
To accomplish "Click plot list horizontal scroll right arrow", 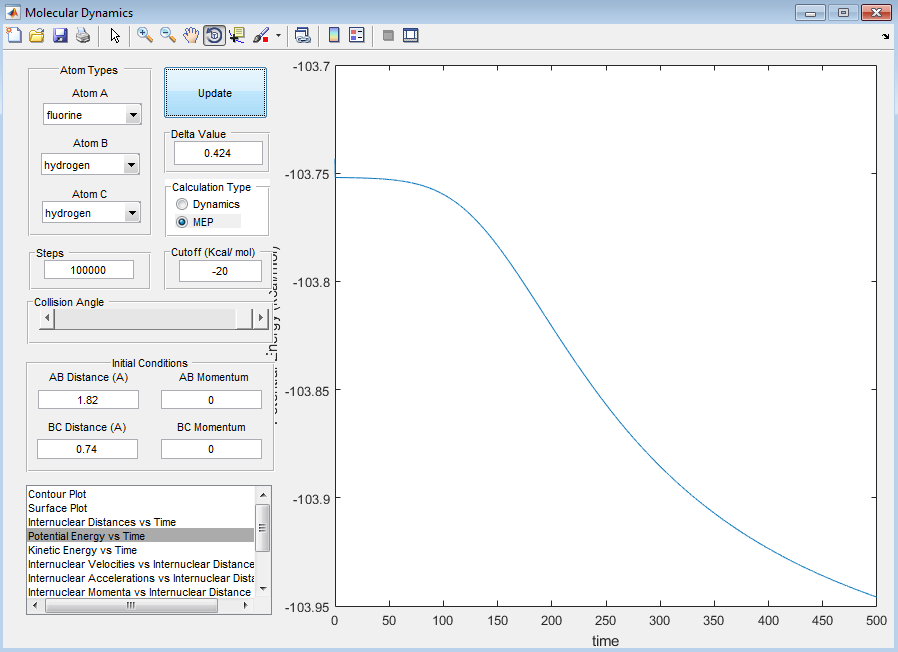I will (x=246, y=606).
